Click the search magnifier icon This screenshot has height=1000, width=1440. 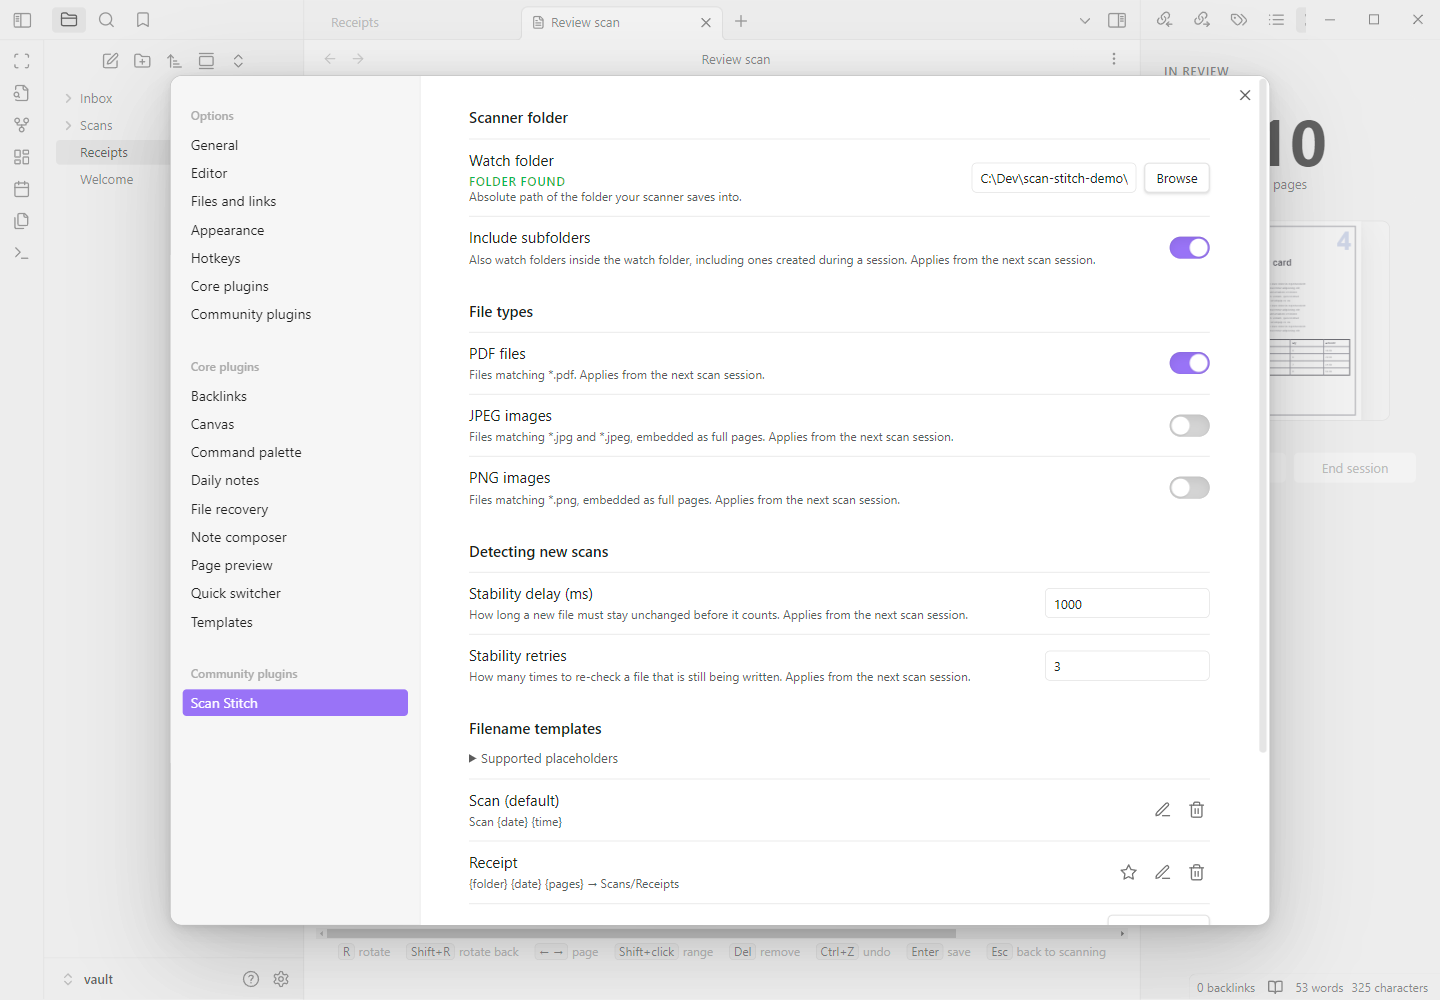[106, 20]
